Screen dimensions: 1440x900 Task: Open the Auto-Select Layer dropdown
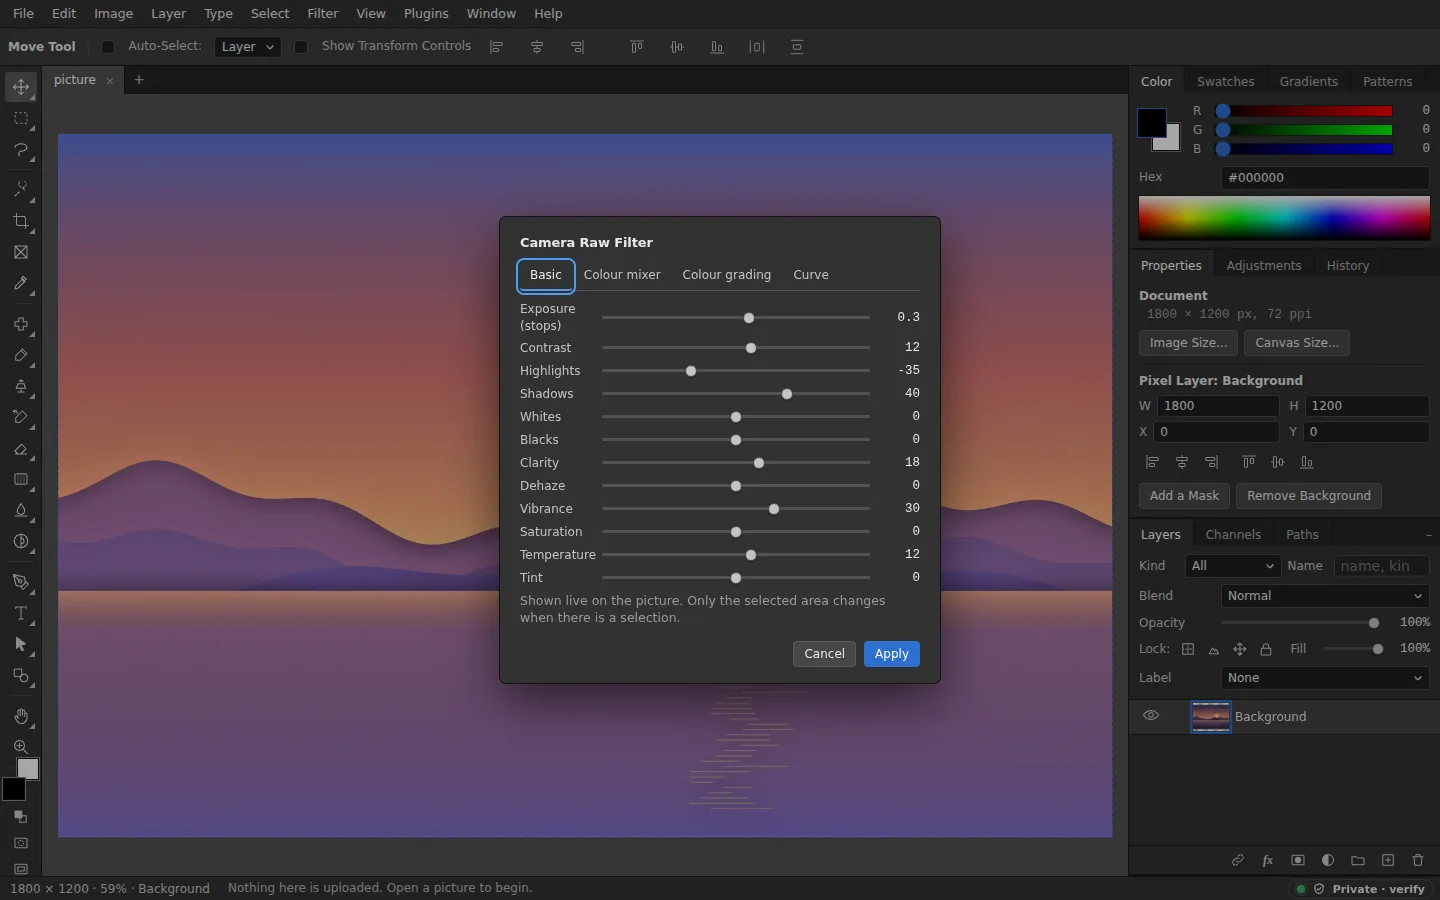247,47
